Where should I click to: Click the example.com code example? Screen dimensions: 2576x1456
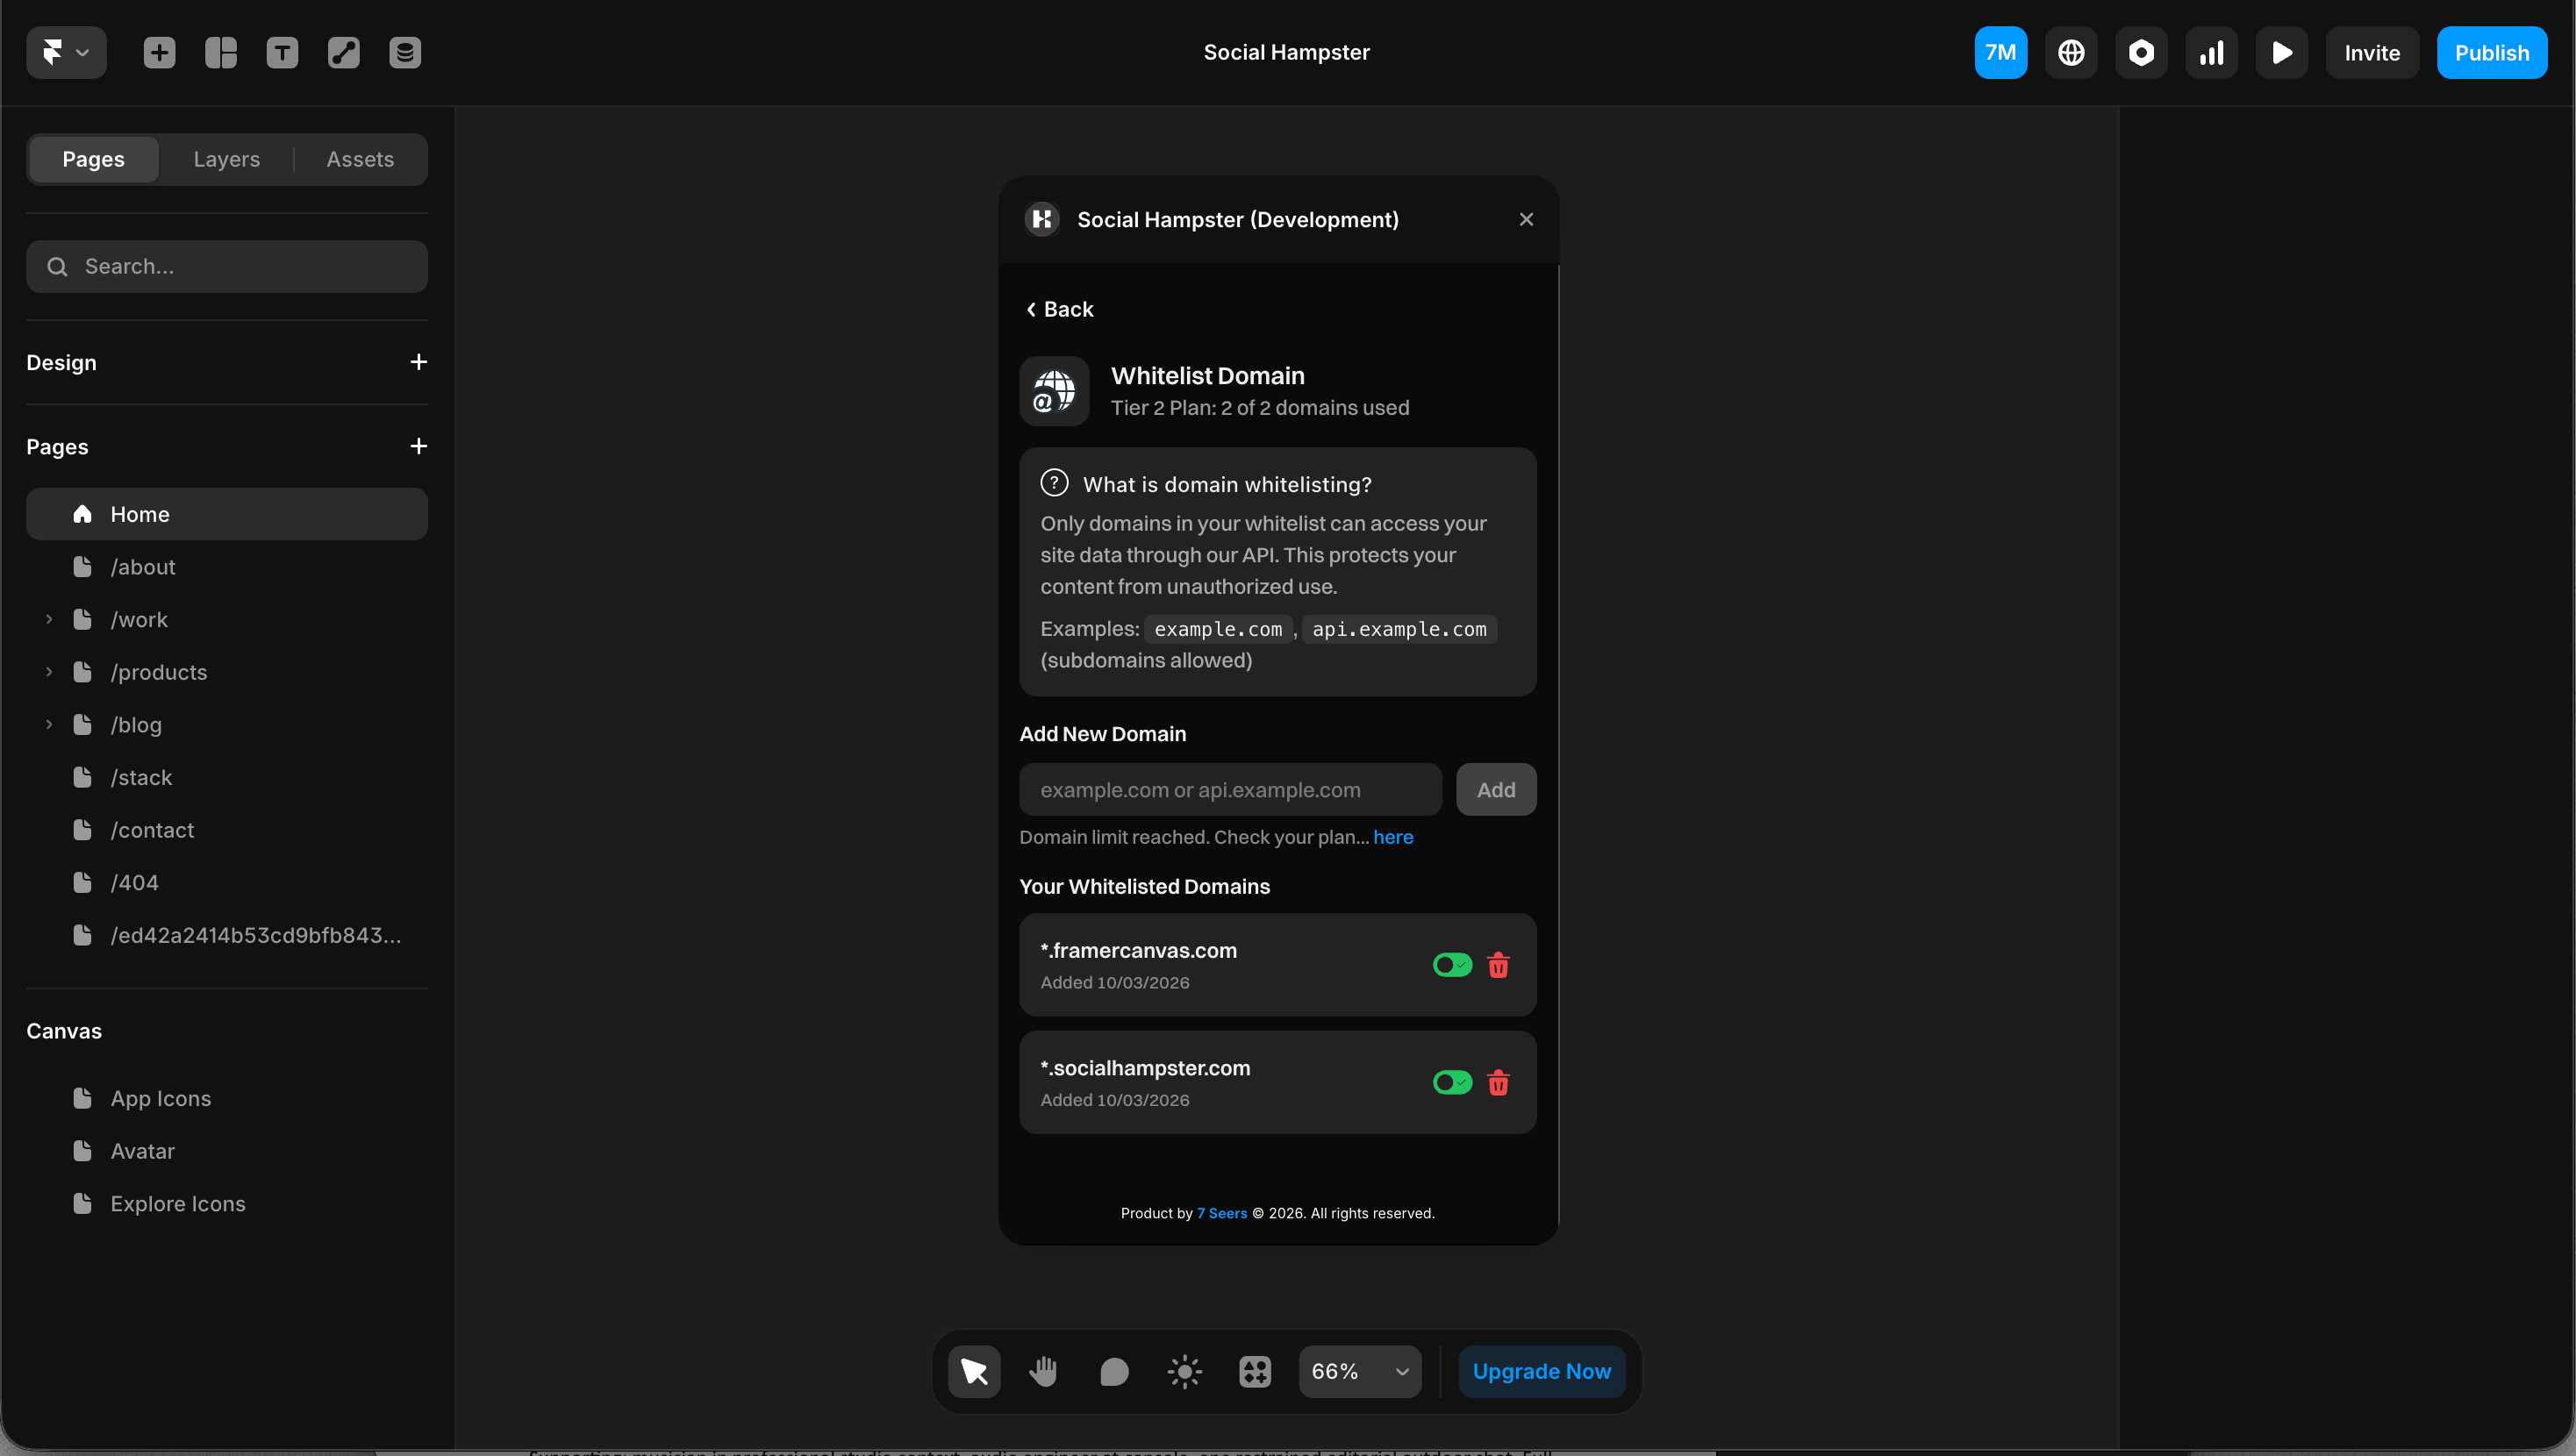[1218, 629]
